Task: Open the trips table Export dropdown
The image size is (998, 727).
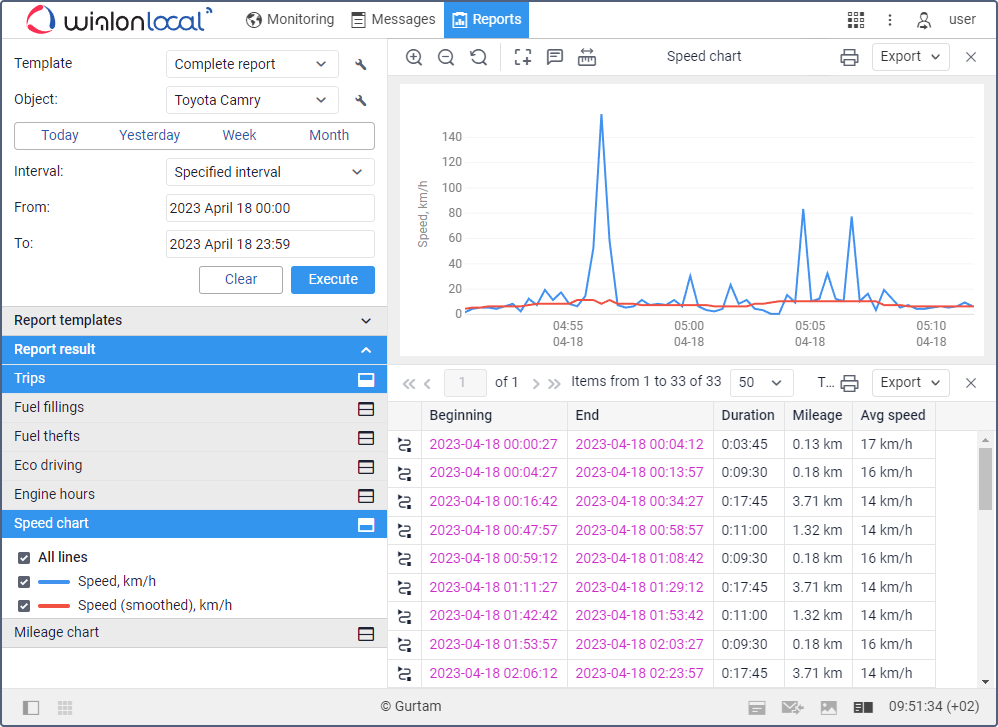Action: point(910,383)
